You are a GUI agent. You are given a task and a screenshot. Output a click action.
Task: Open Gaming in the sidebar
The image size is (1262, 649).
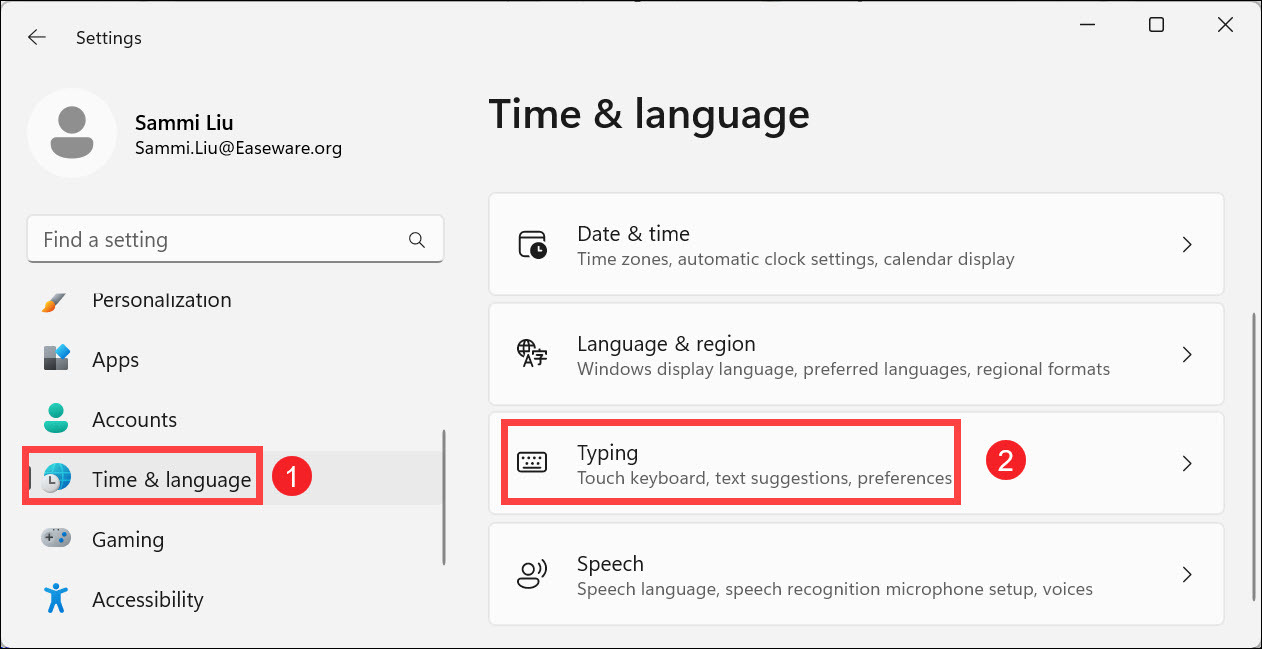(128, 540)
